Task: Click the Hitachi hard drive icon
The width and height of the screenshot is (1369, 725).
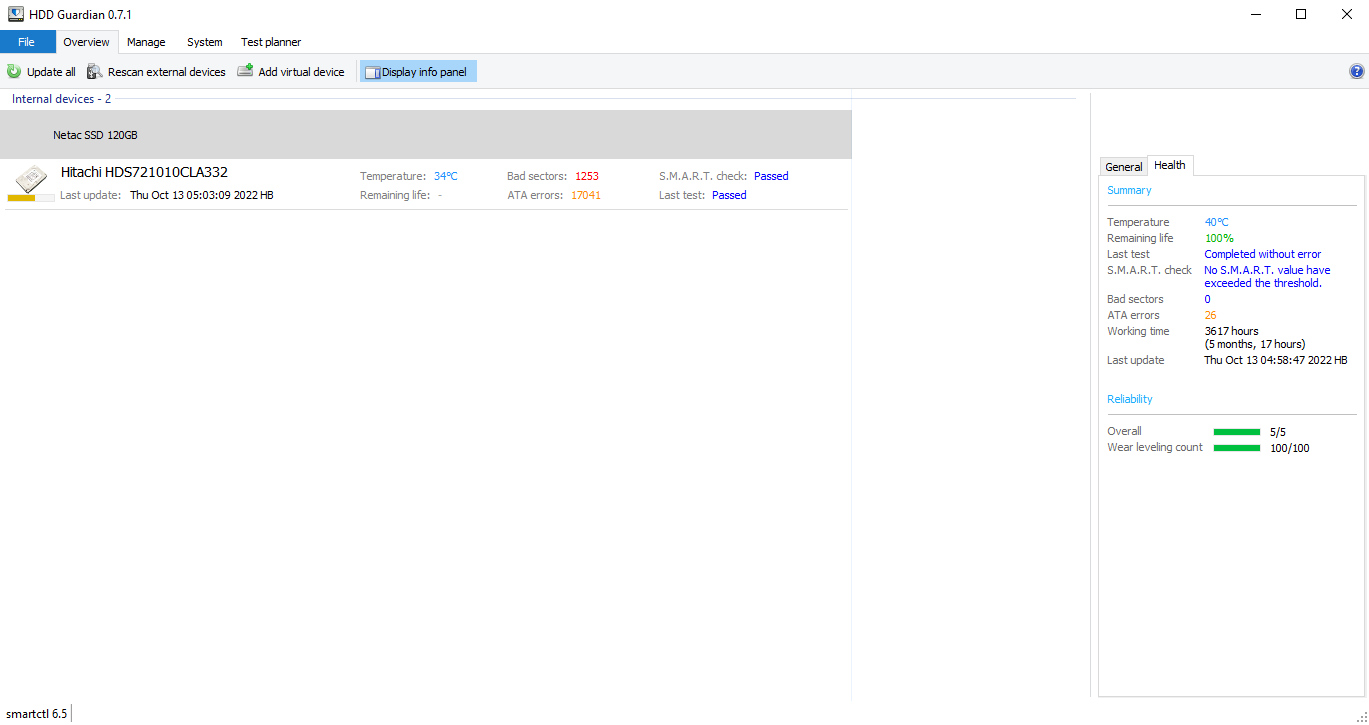Action: (x=31, y=179)
